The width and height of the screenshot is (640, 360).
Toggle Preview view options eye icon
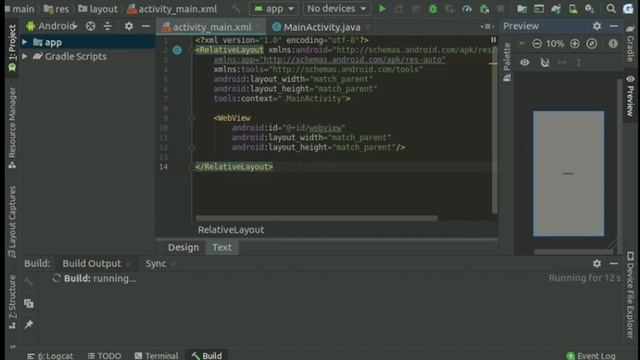coord(524,62)
